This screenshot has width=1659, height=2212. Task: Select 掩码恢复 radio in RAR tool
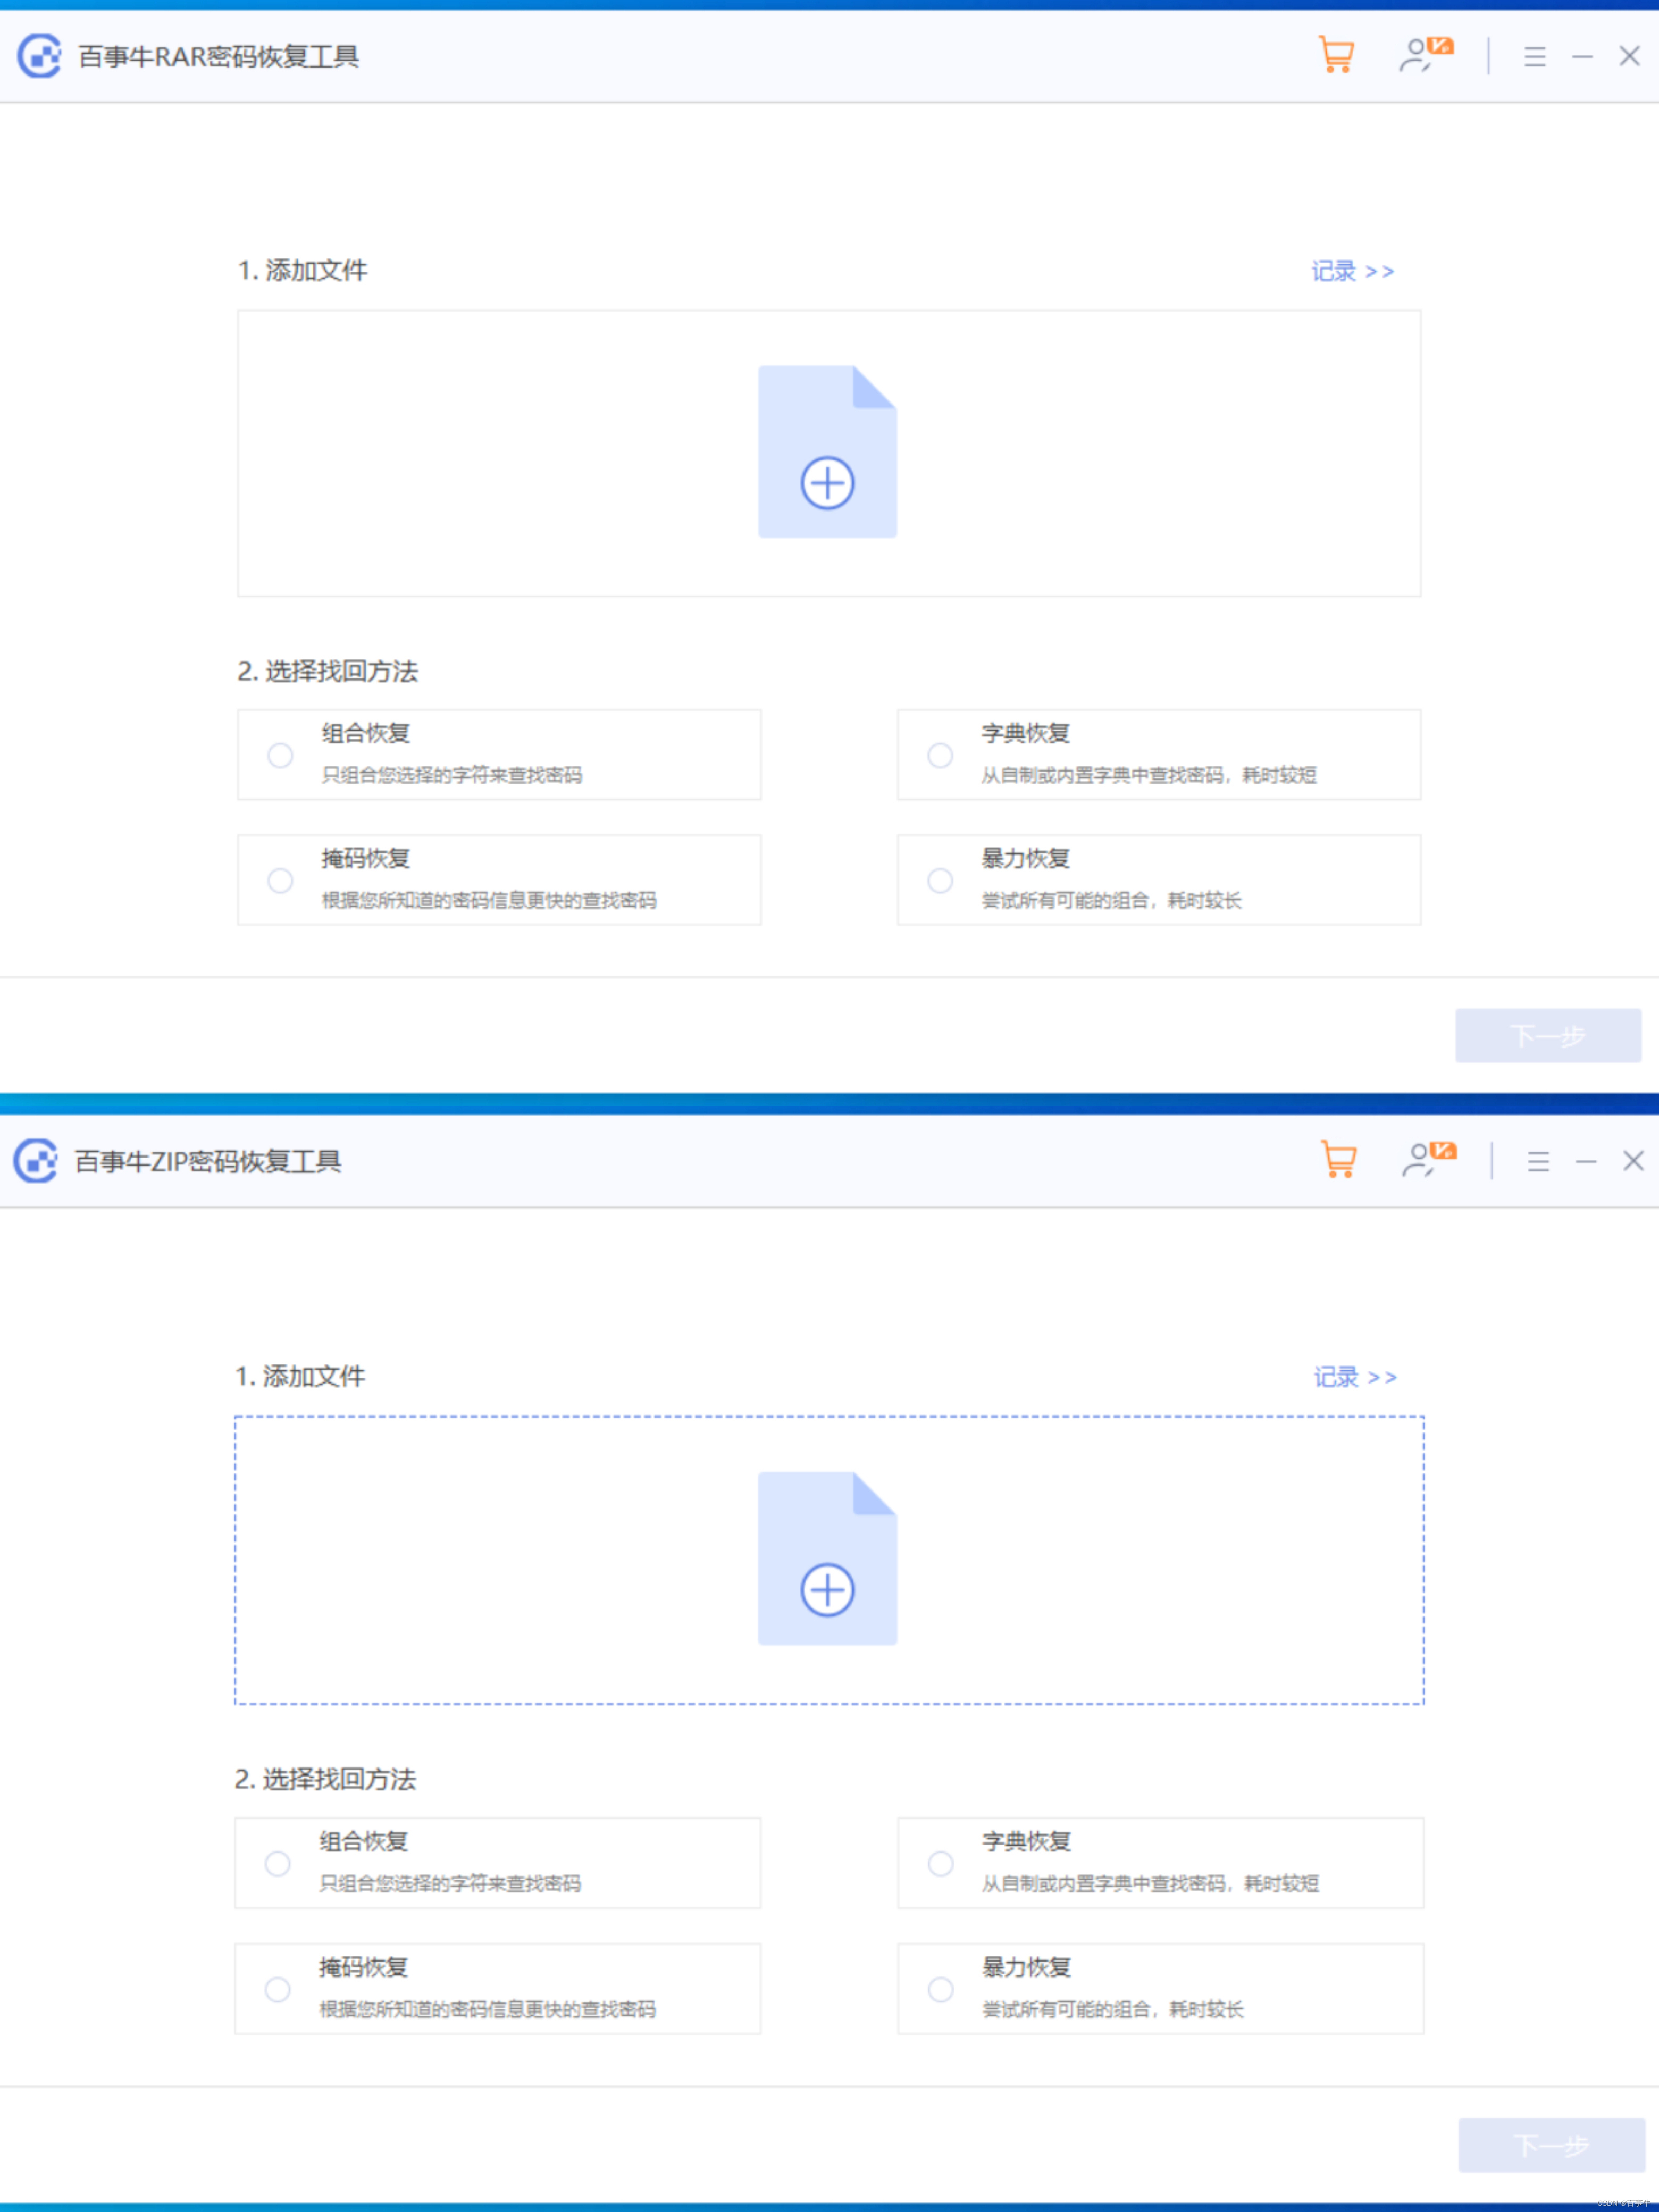click(280, 880)
